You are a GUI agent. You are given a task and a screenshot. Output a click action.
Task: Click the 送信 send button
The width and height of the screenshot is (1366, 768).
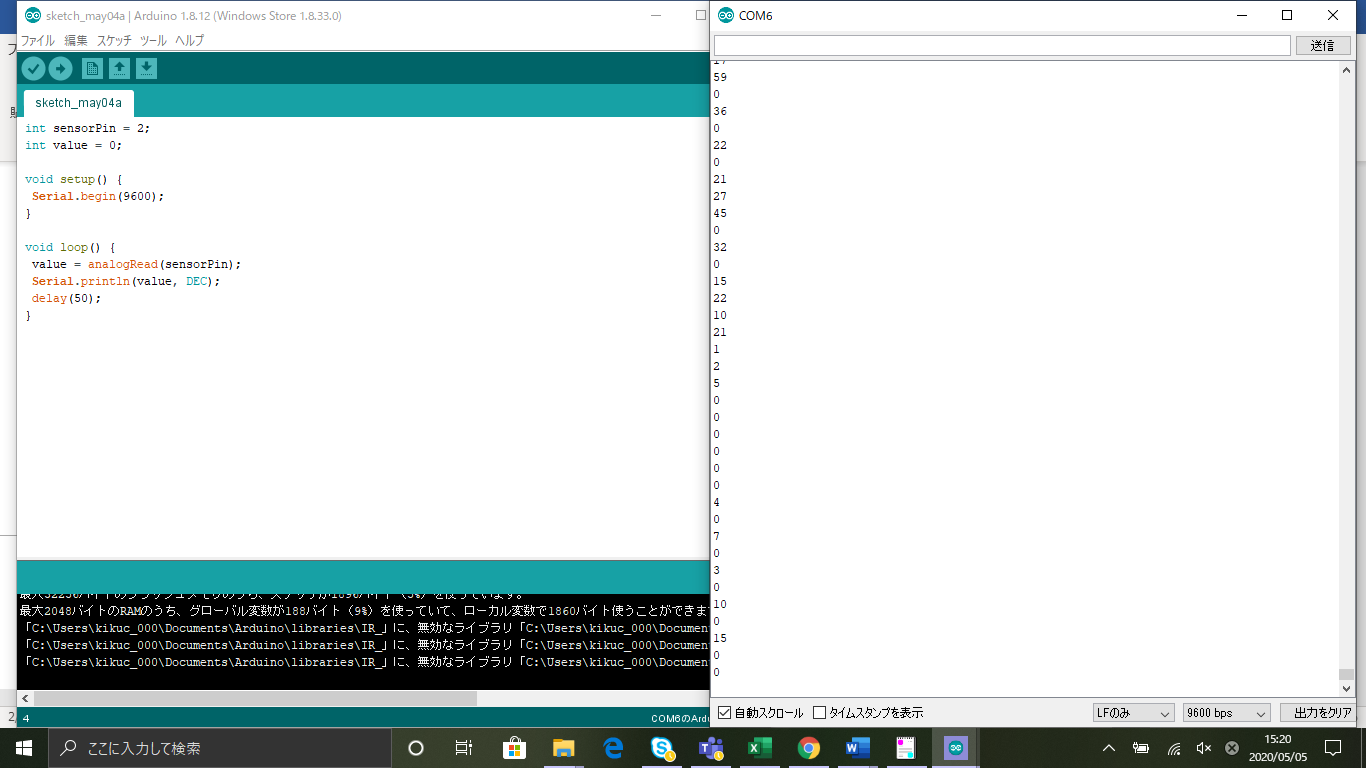[1322, 46]
